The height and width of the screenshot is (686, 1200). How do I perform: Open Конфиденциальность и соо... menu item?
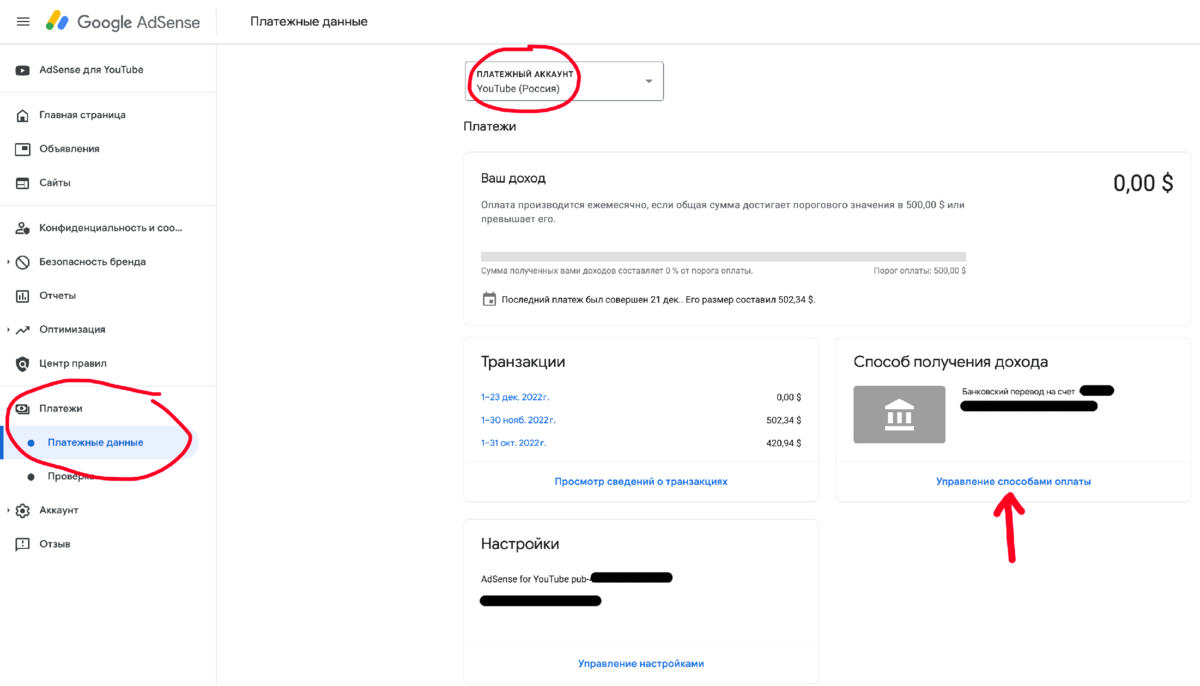(x=108, y=228)
